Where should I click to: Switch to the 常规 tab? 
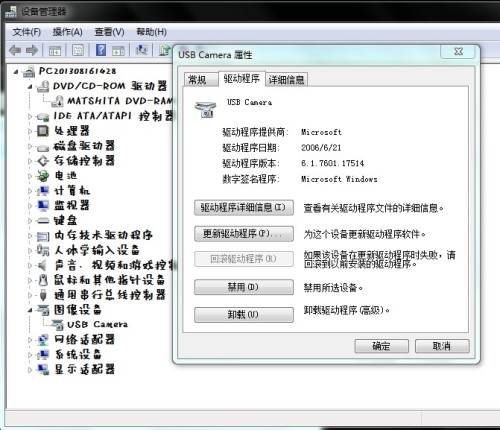click(x=201, y=80)
